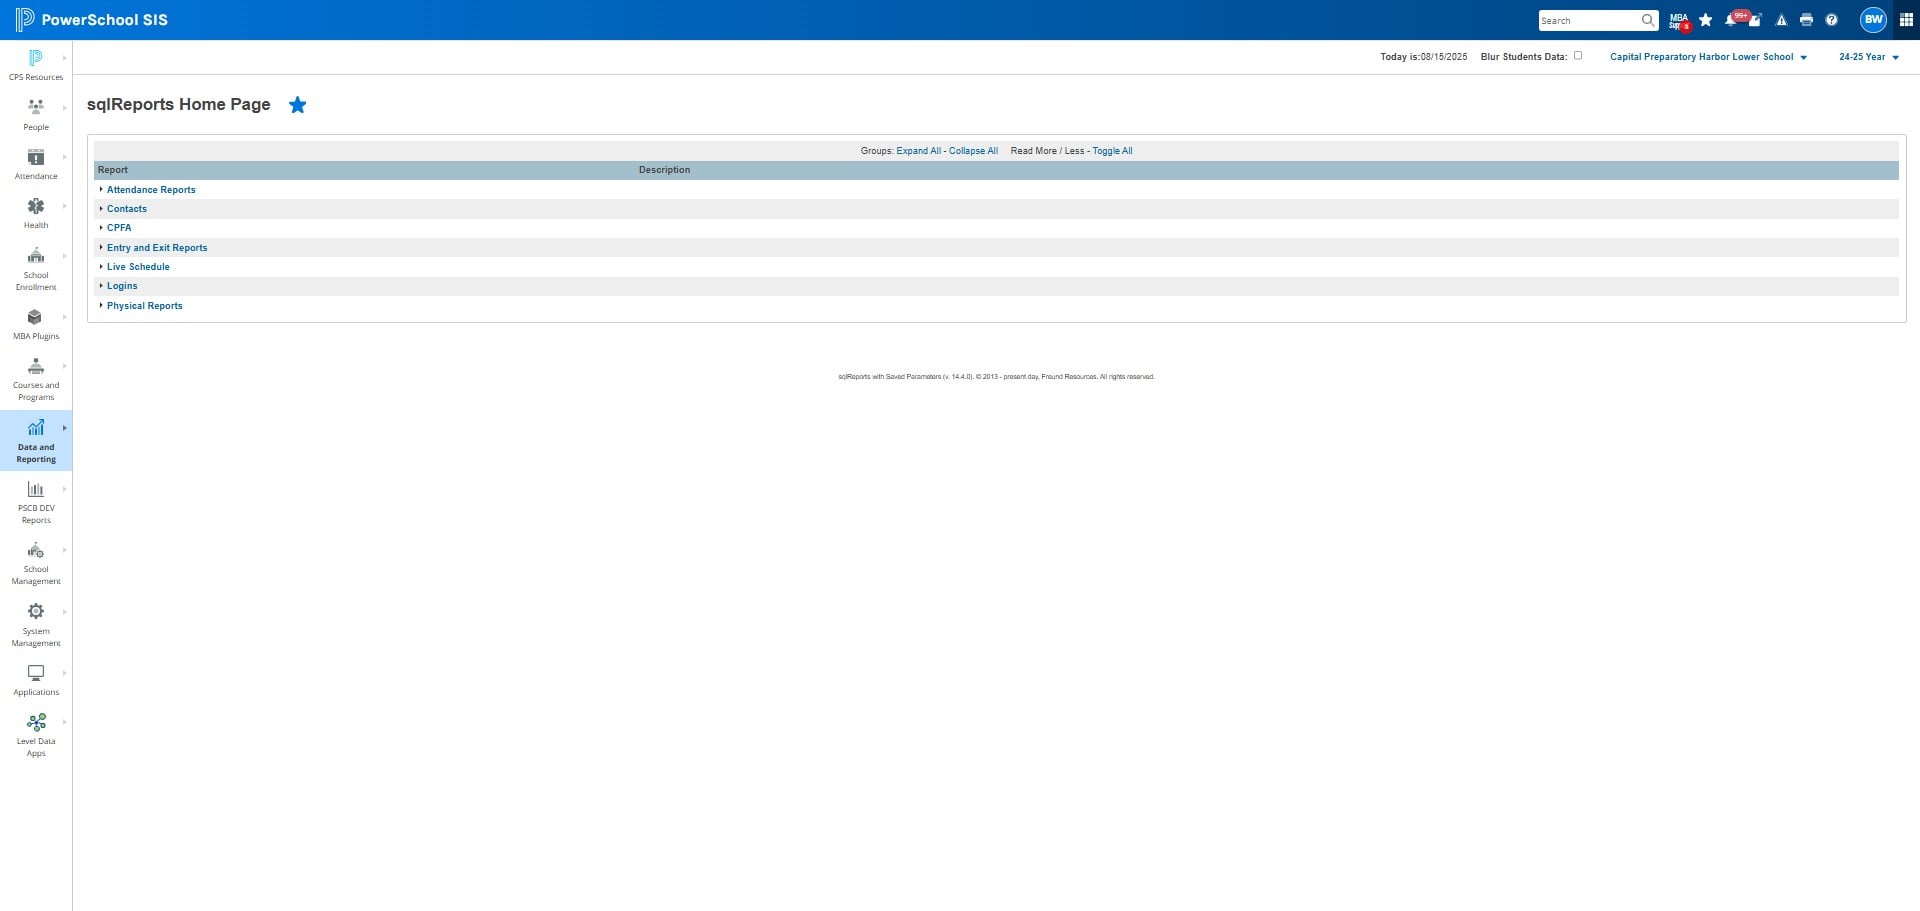This screenshot has width=1920, height=911.
Task: Enable the Blur Students Data checkbox
Action: tap(1578, 56)
